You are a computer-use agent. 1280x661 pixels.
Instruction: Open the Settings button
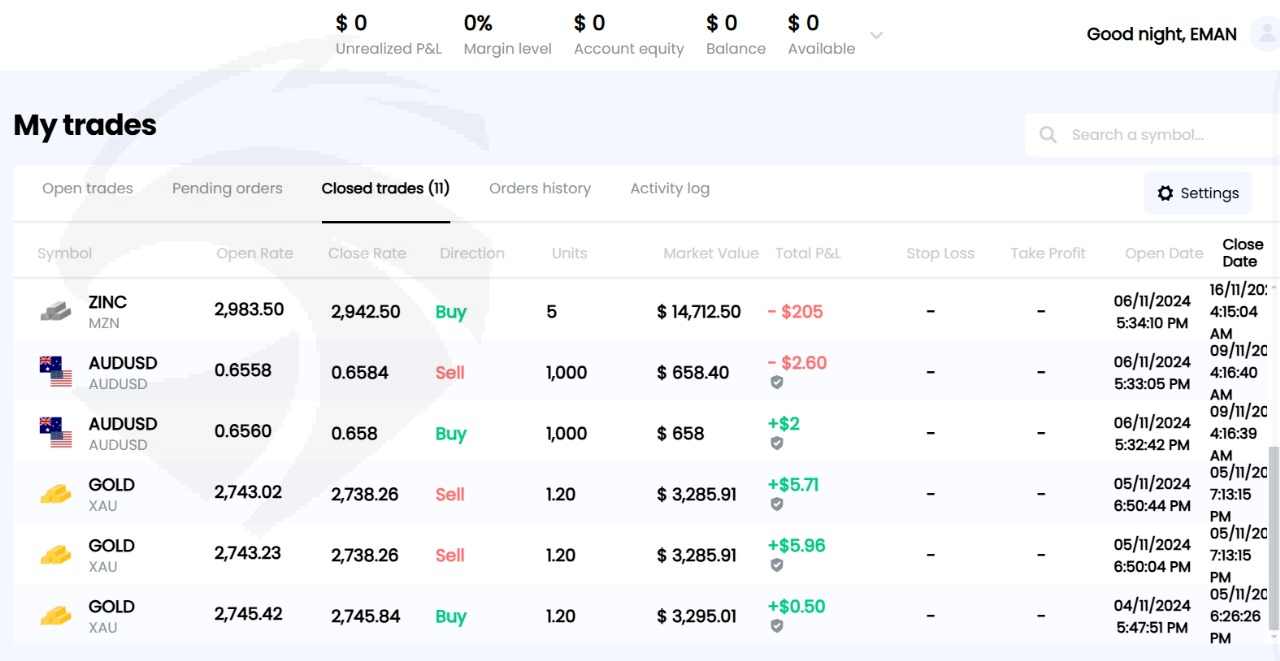1197,193
